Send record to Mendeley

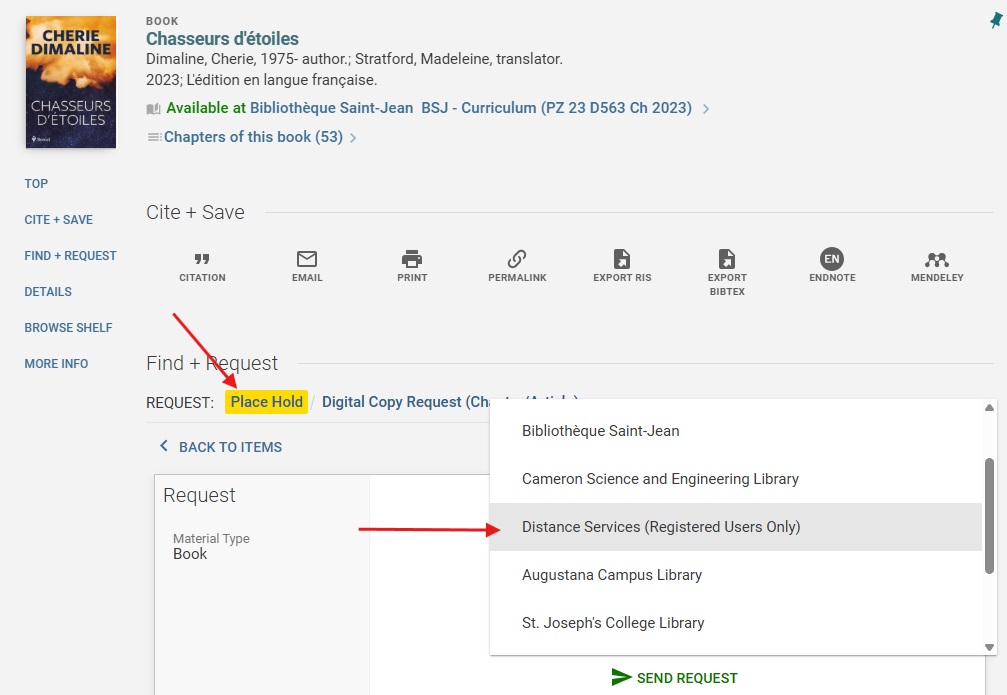coord(937,260)
